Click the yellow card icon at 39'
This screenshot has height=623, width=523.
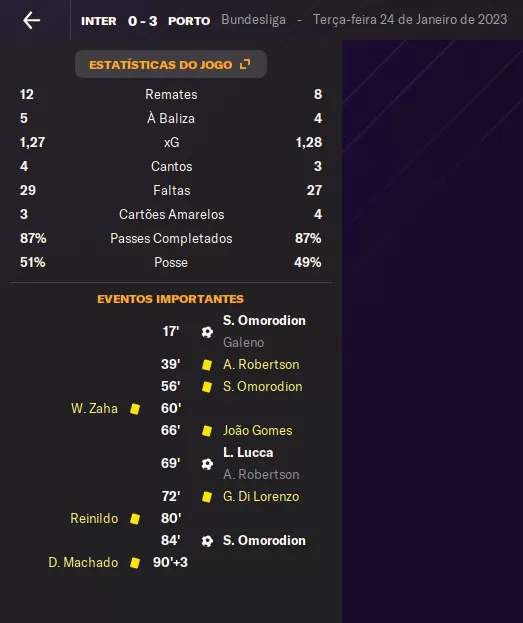click(207, 365)
